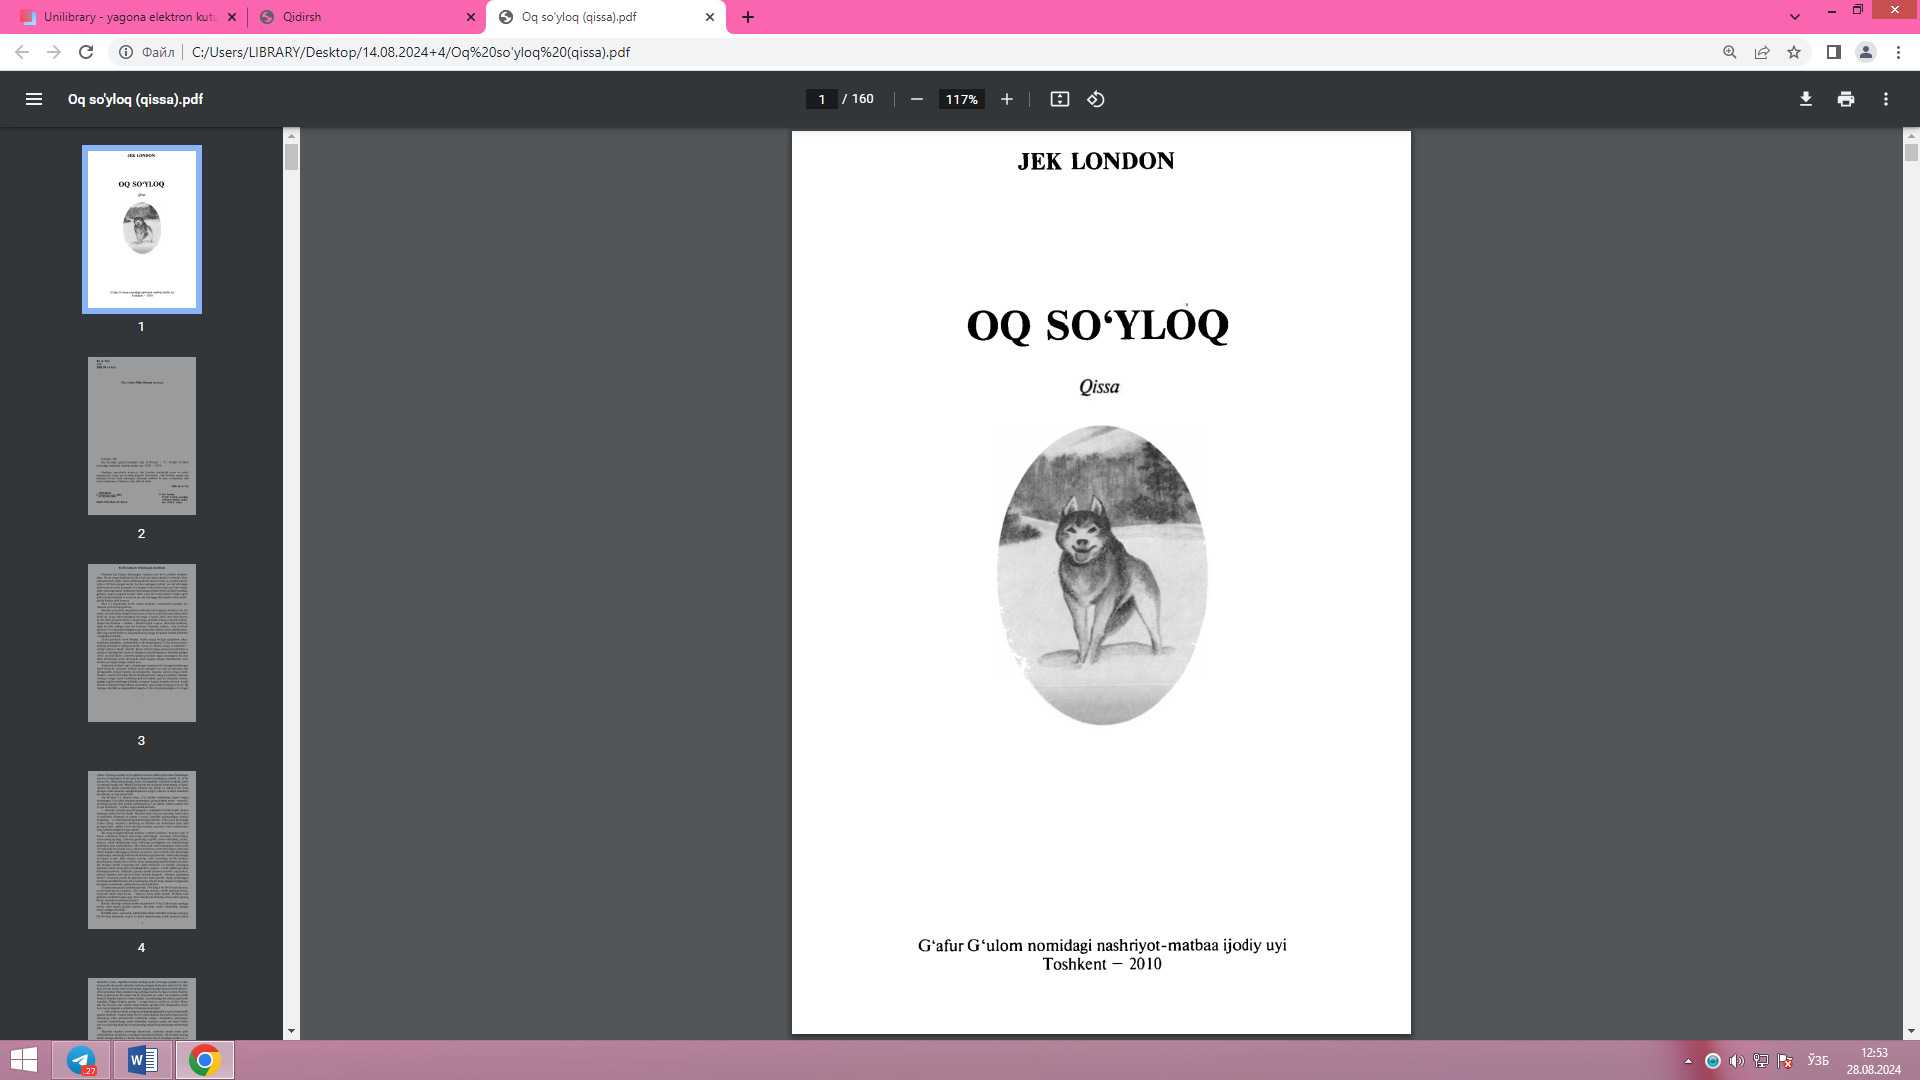This screenshot has height=1080, width=1920.
Task: Click the fit to page icon
Action: point(1060,99)
